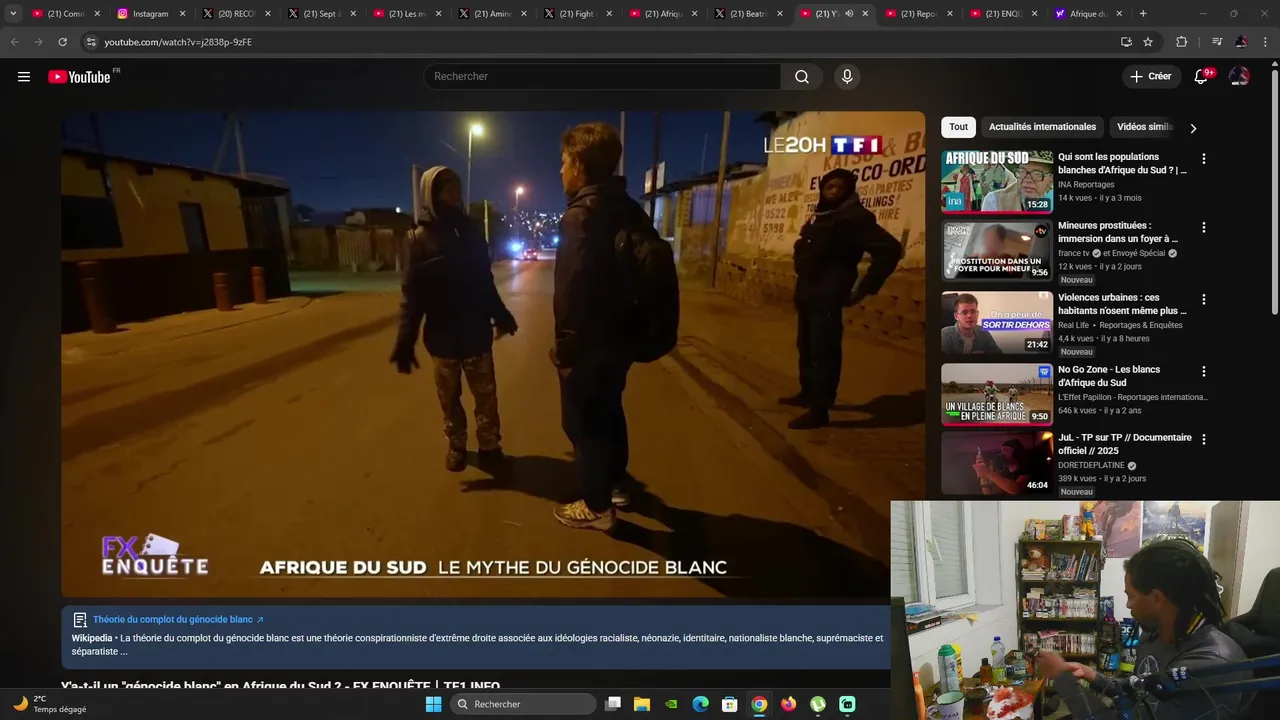
Task: Start voice search with the microphone
Action: (847, 77)
